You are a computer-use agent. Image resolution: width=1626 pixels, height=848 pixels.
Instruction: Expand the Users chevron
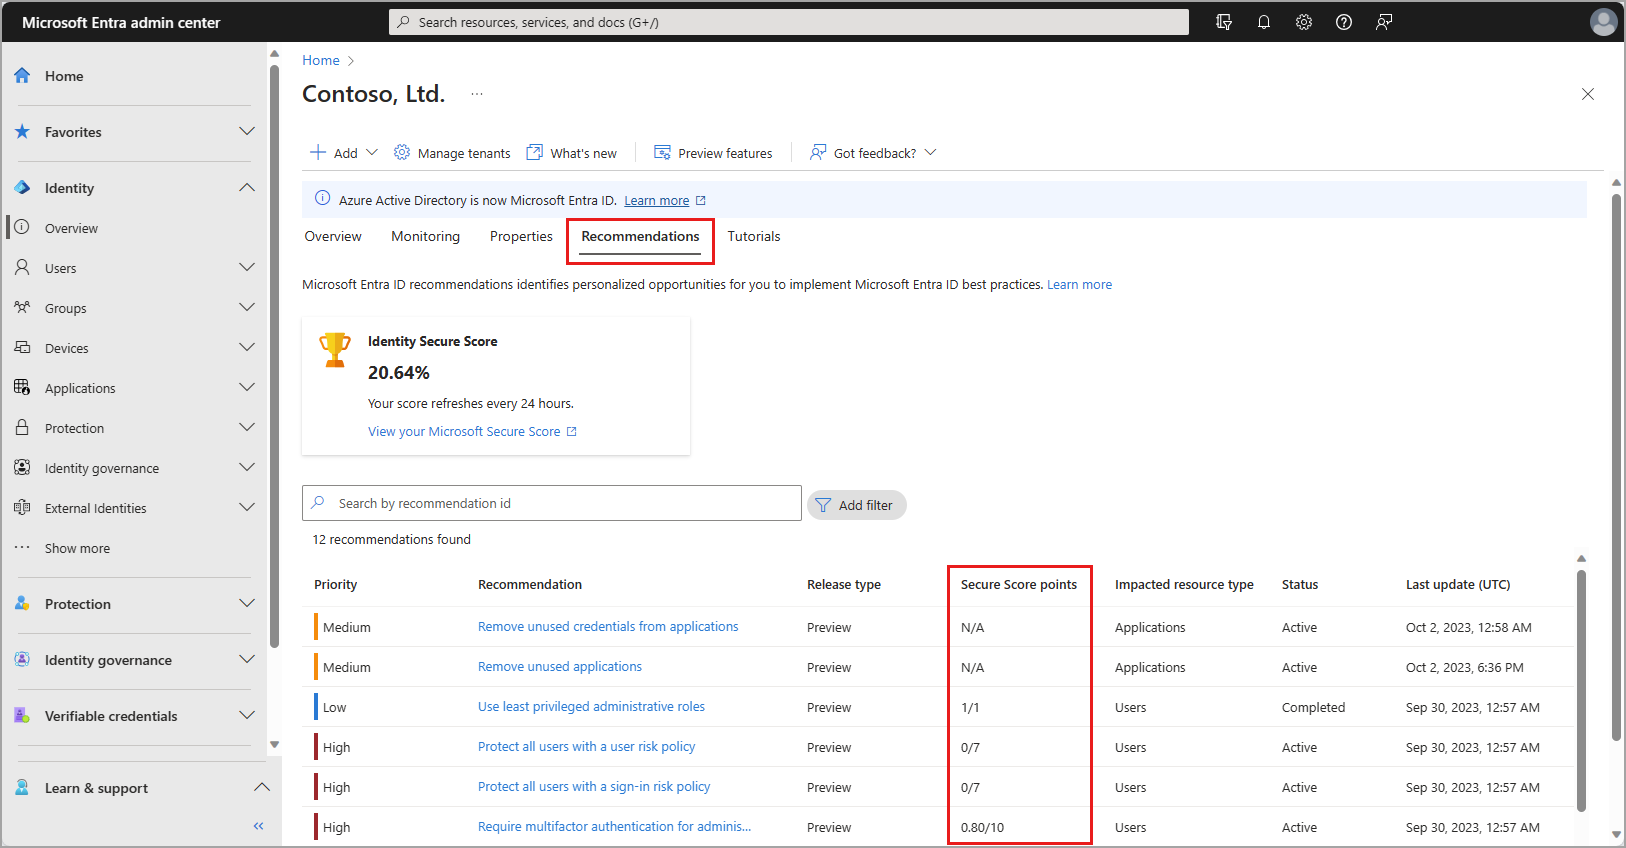click(247, 267)
